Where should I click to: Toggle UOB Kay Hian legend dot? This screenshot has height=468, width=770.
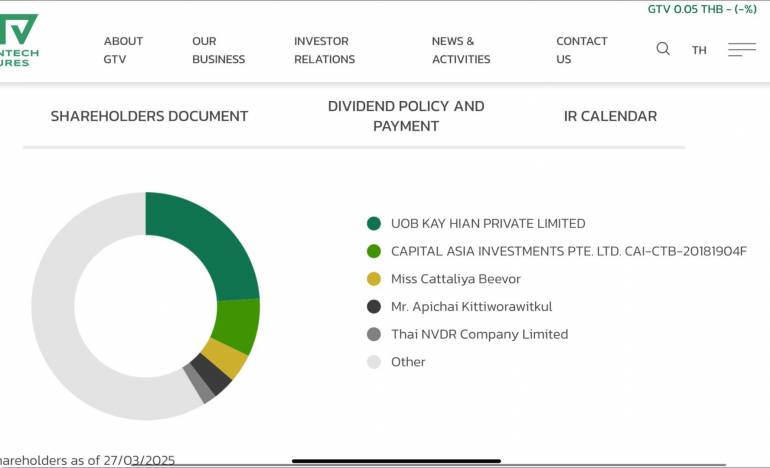(374, 224)
